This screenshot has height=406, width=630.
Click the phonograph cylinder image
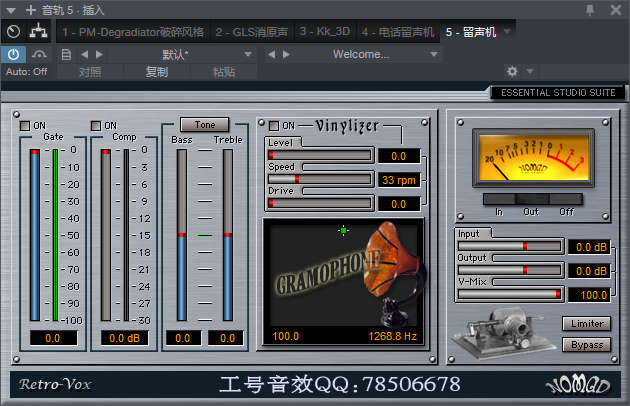502,333
